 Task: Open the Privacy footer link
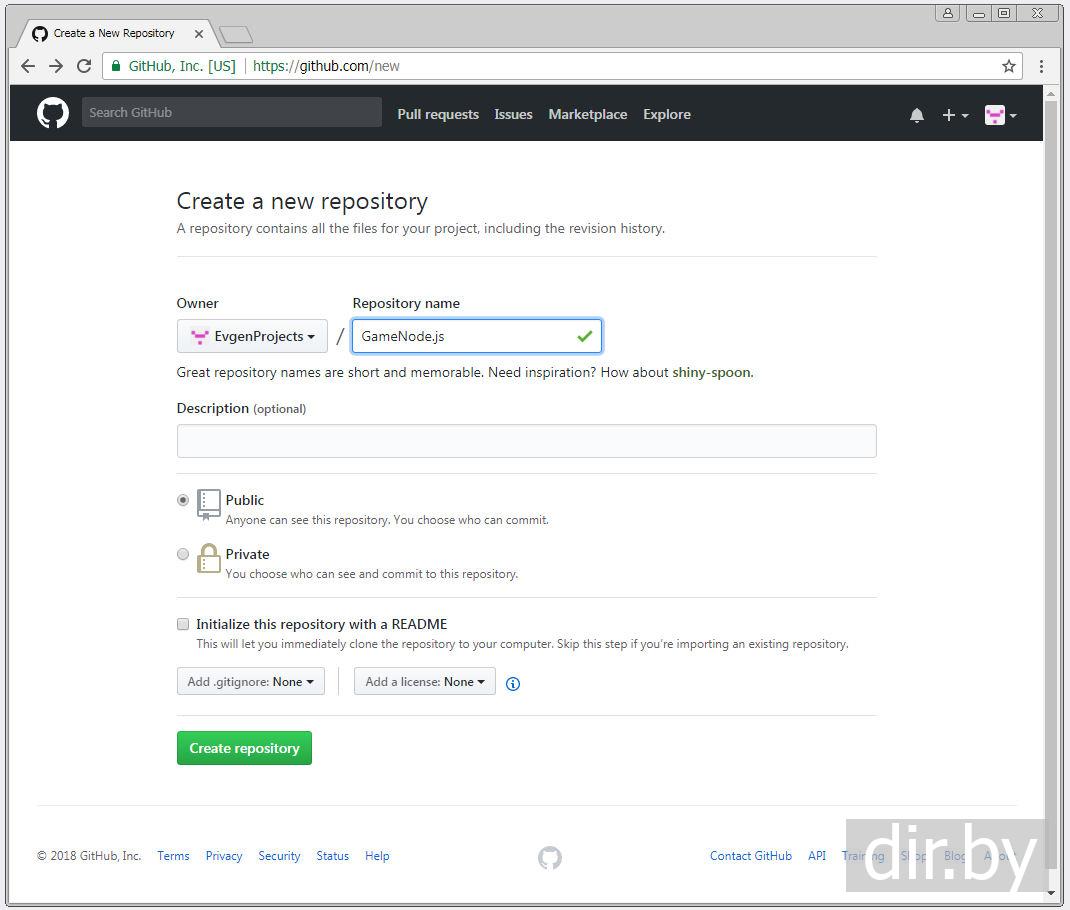[x=224, y=856]
